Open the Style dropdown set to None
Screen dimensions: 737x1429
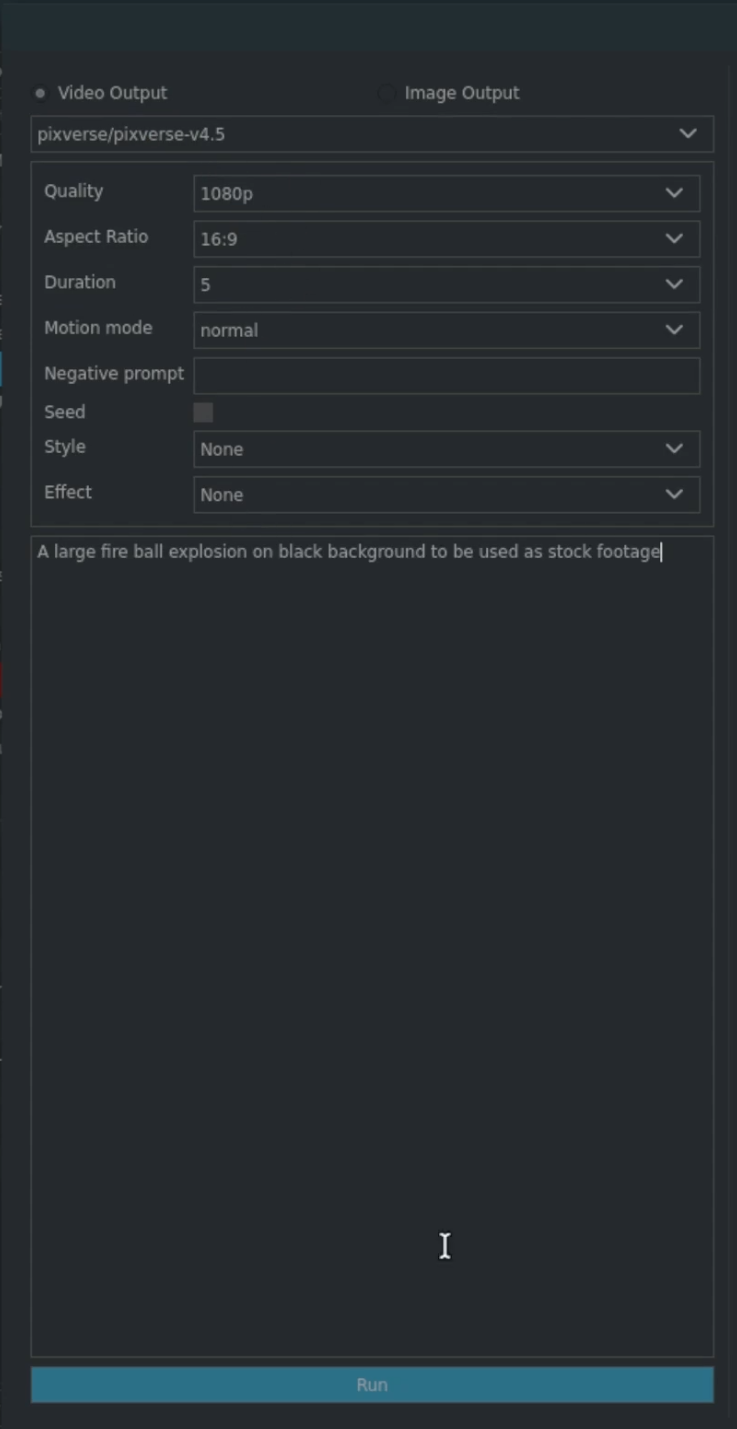point(446,449)
